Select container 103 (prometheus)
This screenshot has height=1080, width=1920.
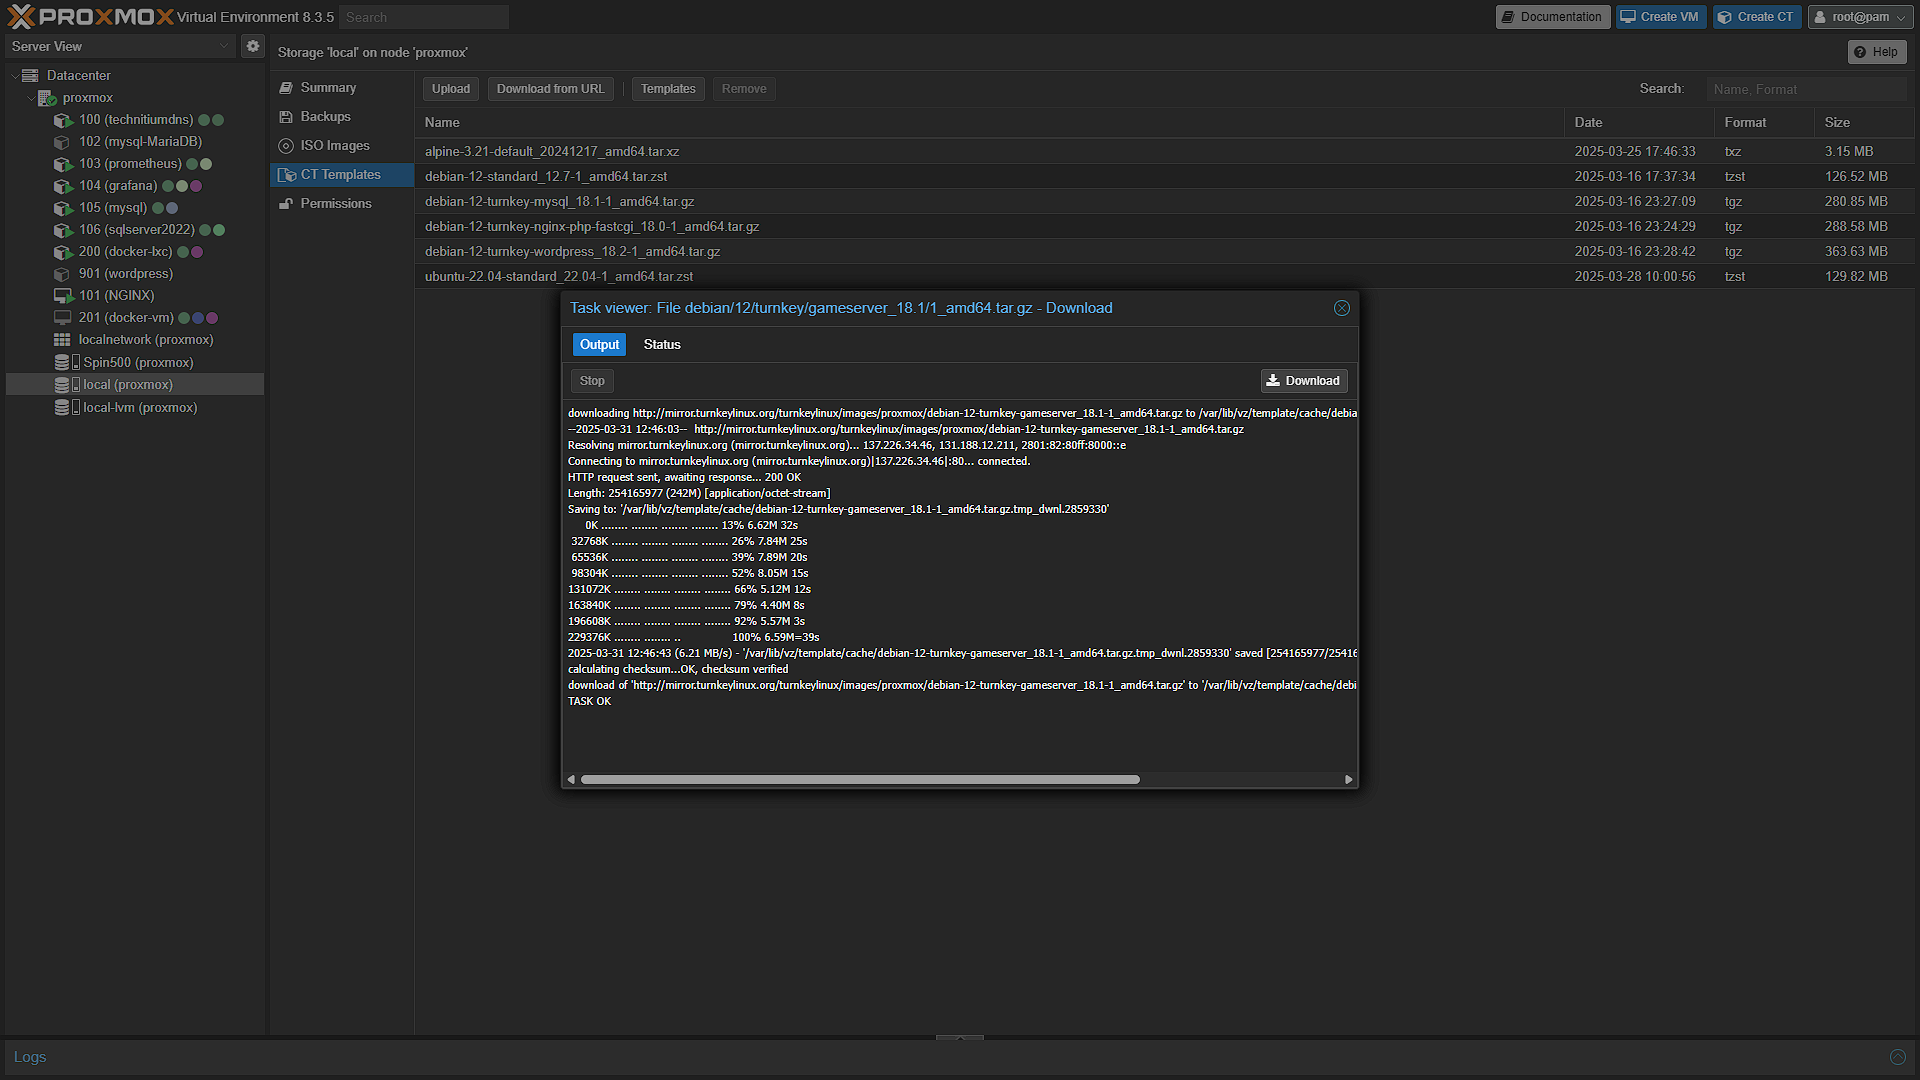point(130,163)
